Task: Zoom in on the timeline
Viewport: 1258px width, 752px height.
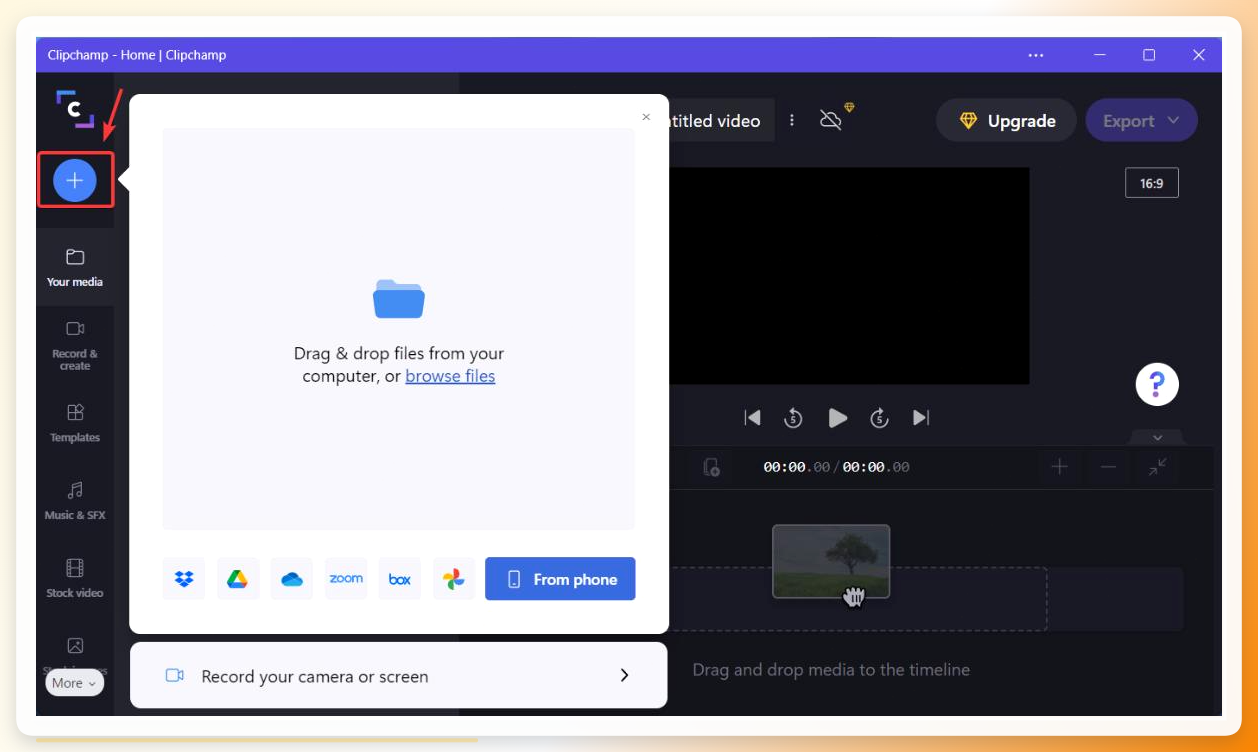Action: click(1060, 467)
